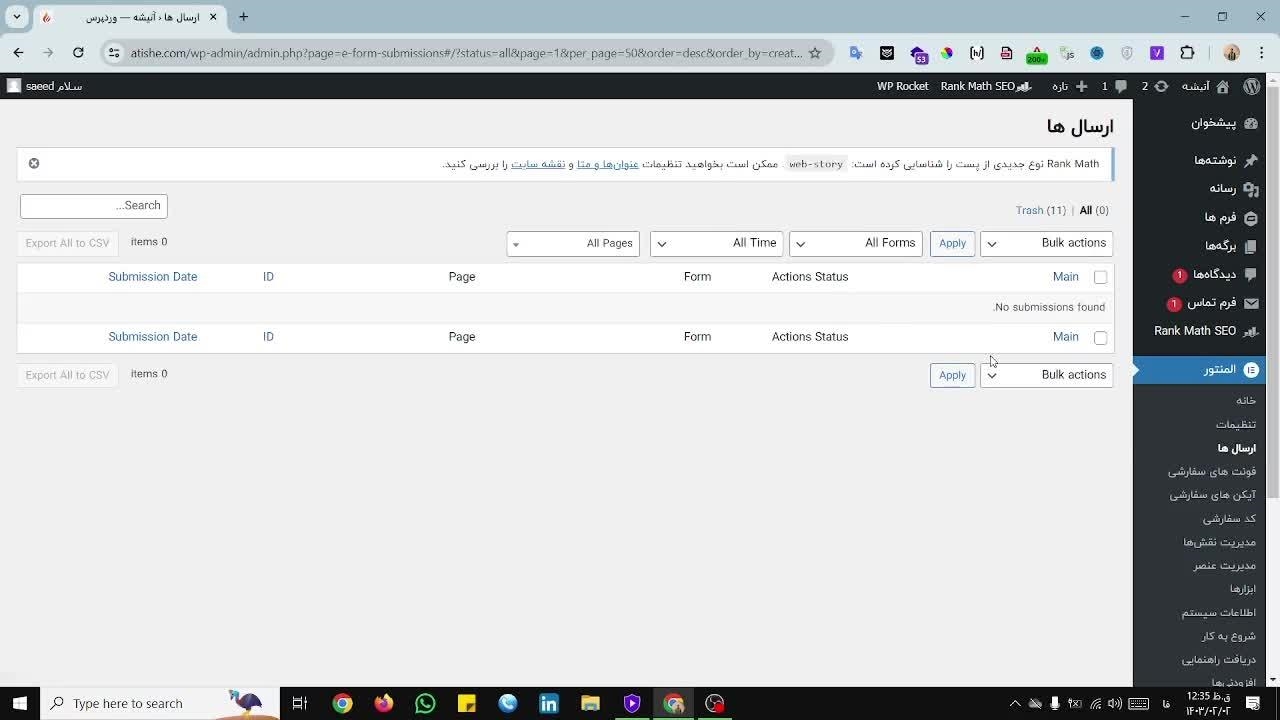
Task: Open the comments bubble icon in admin bar
Action: (1121, 86)
